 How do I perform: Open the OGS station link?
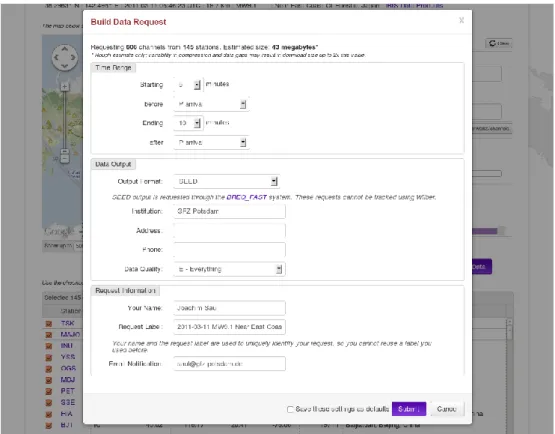pos(68,368)
